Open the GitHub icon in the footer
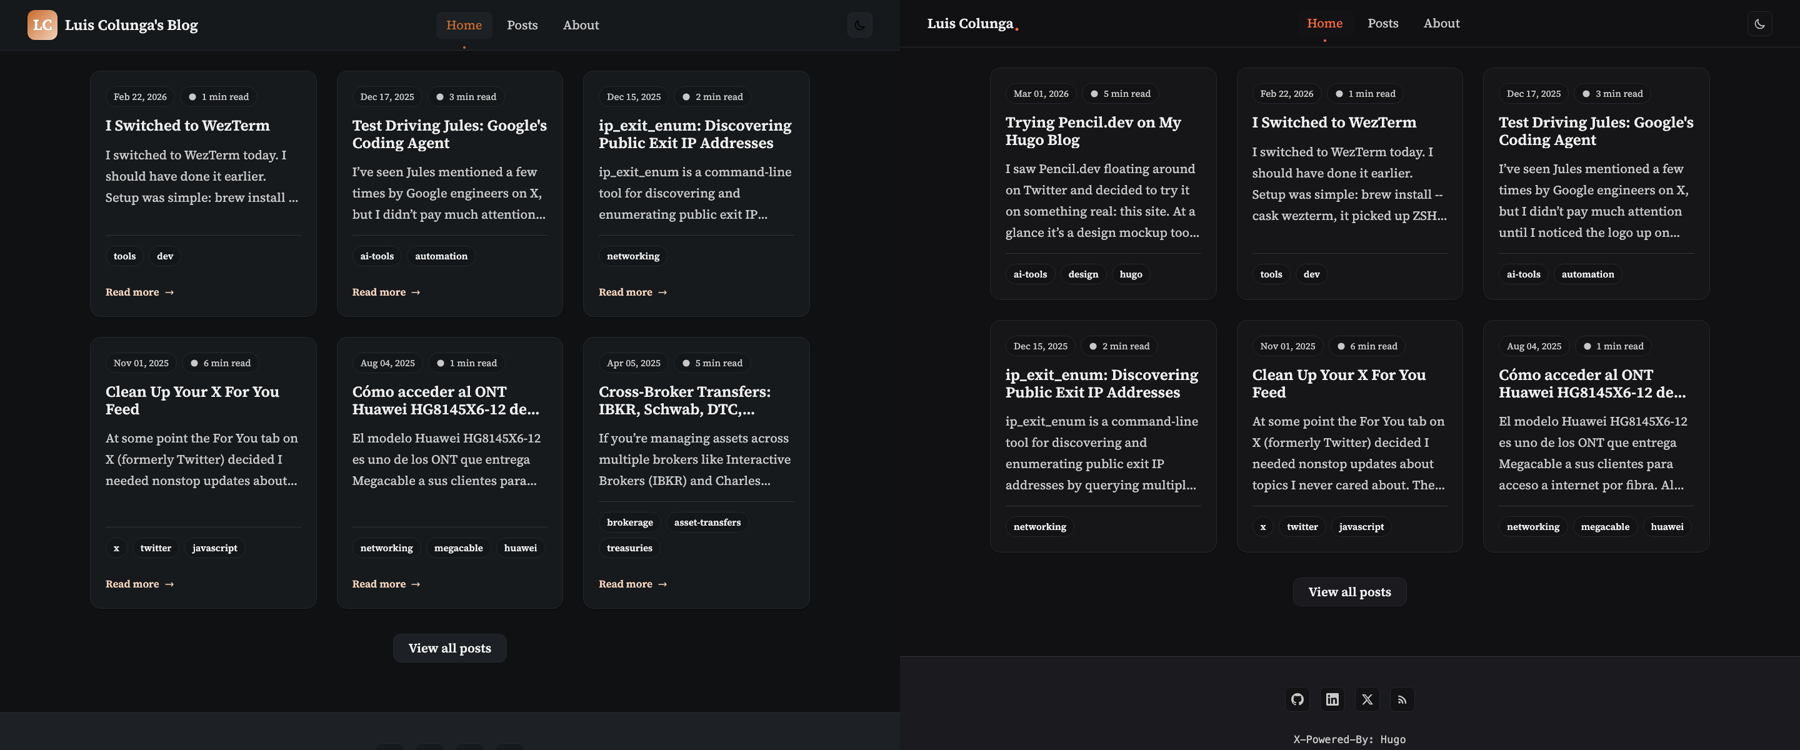 coord(1297,699)
